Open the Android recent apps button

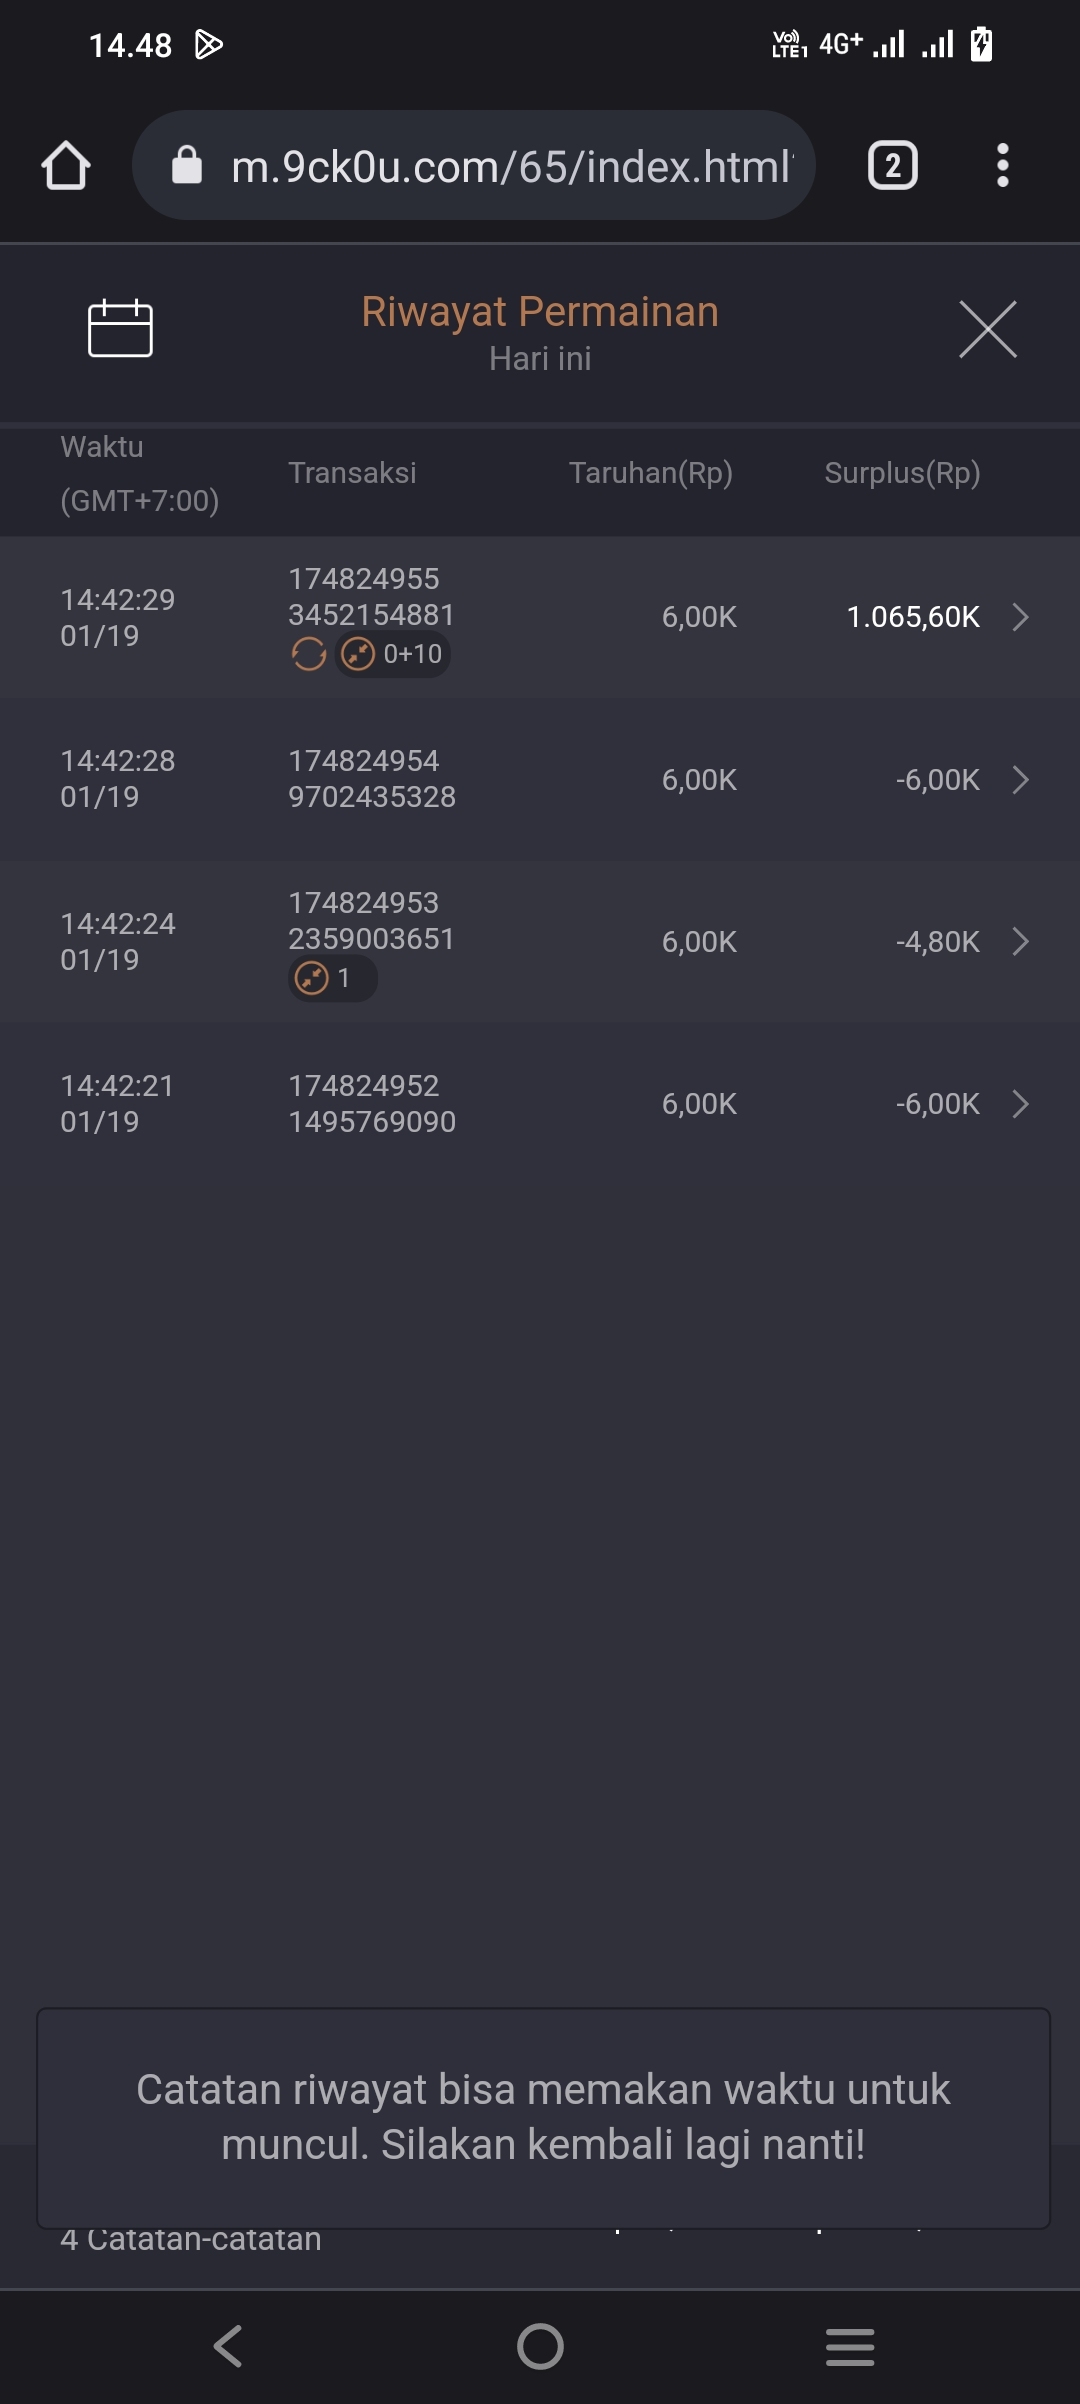coord(850,2346)
